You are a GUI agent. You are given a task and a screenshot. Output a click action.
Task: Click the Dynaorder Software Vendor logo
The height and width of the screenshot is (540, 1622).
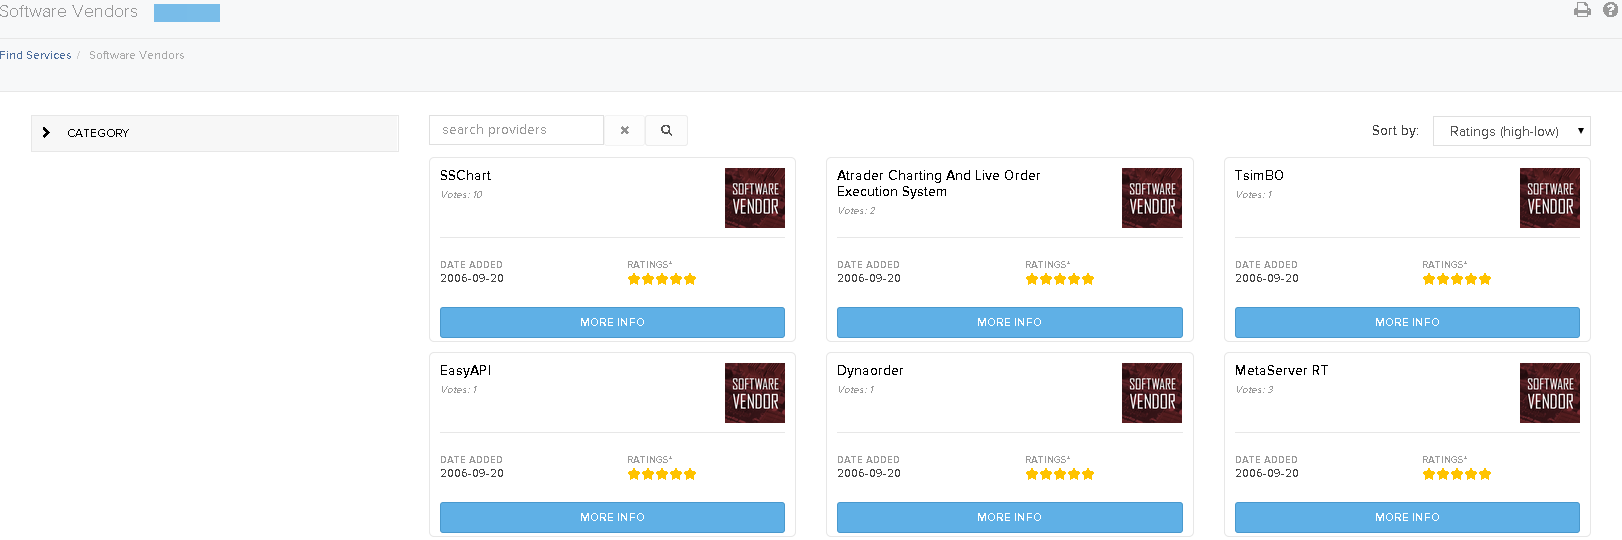tap(1152, 393)
